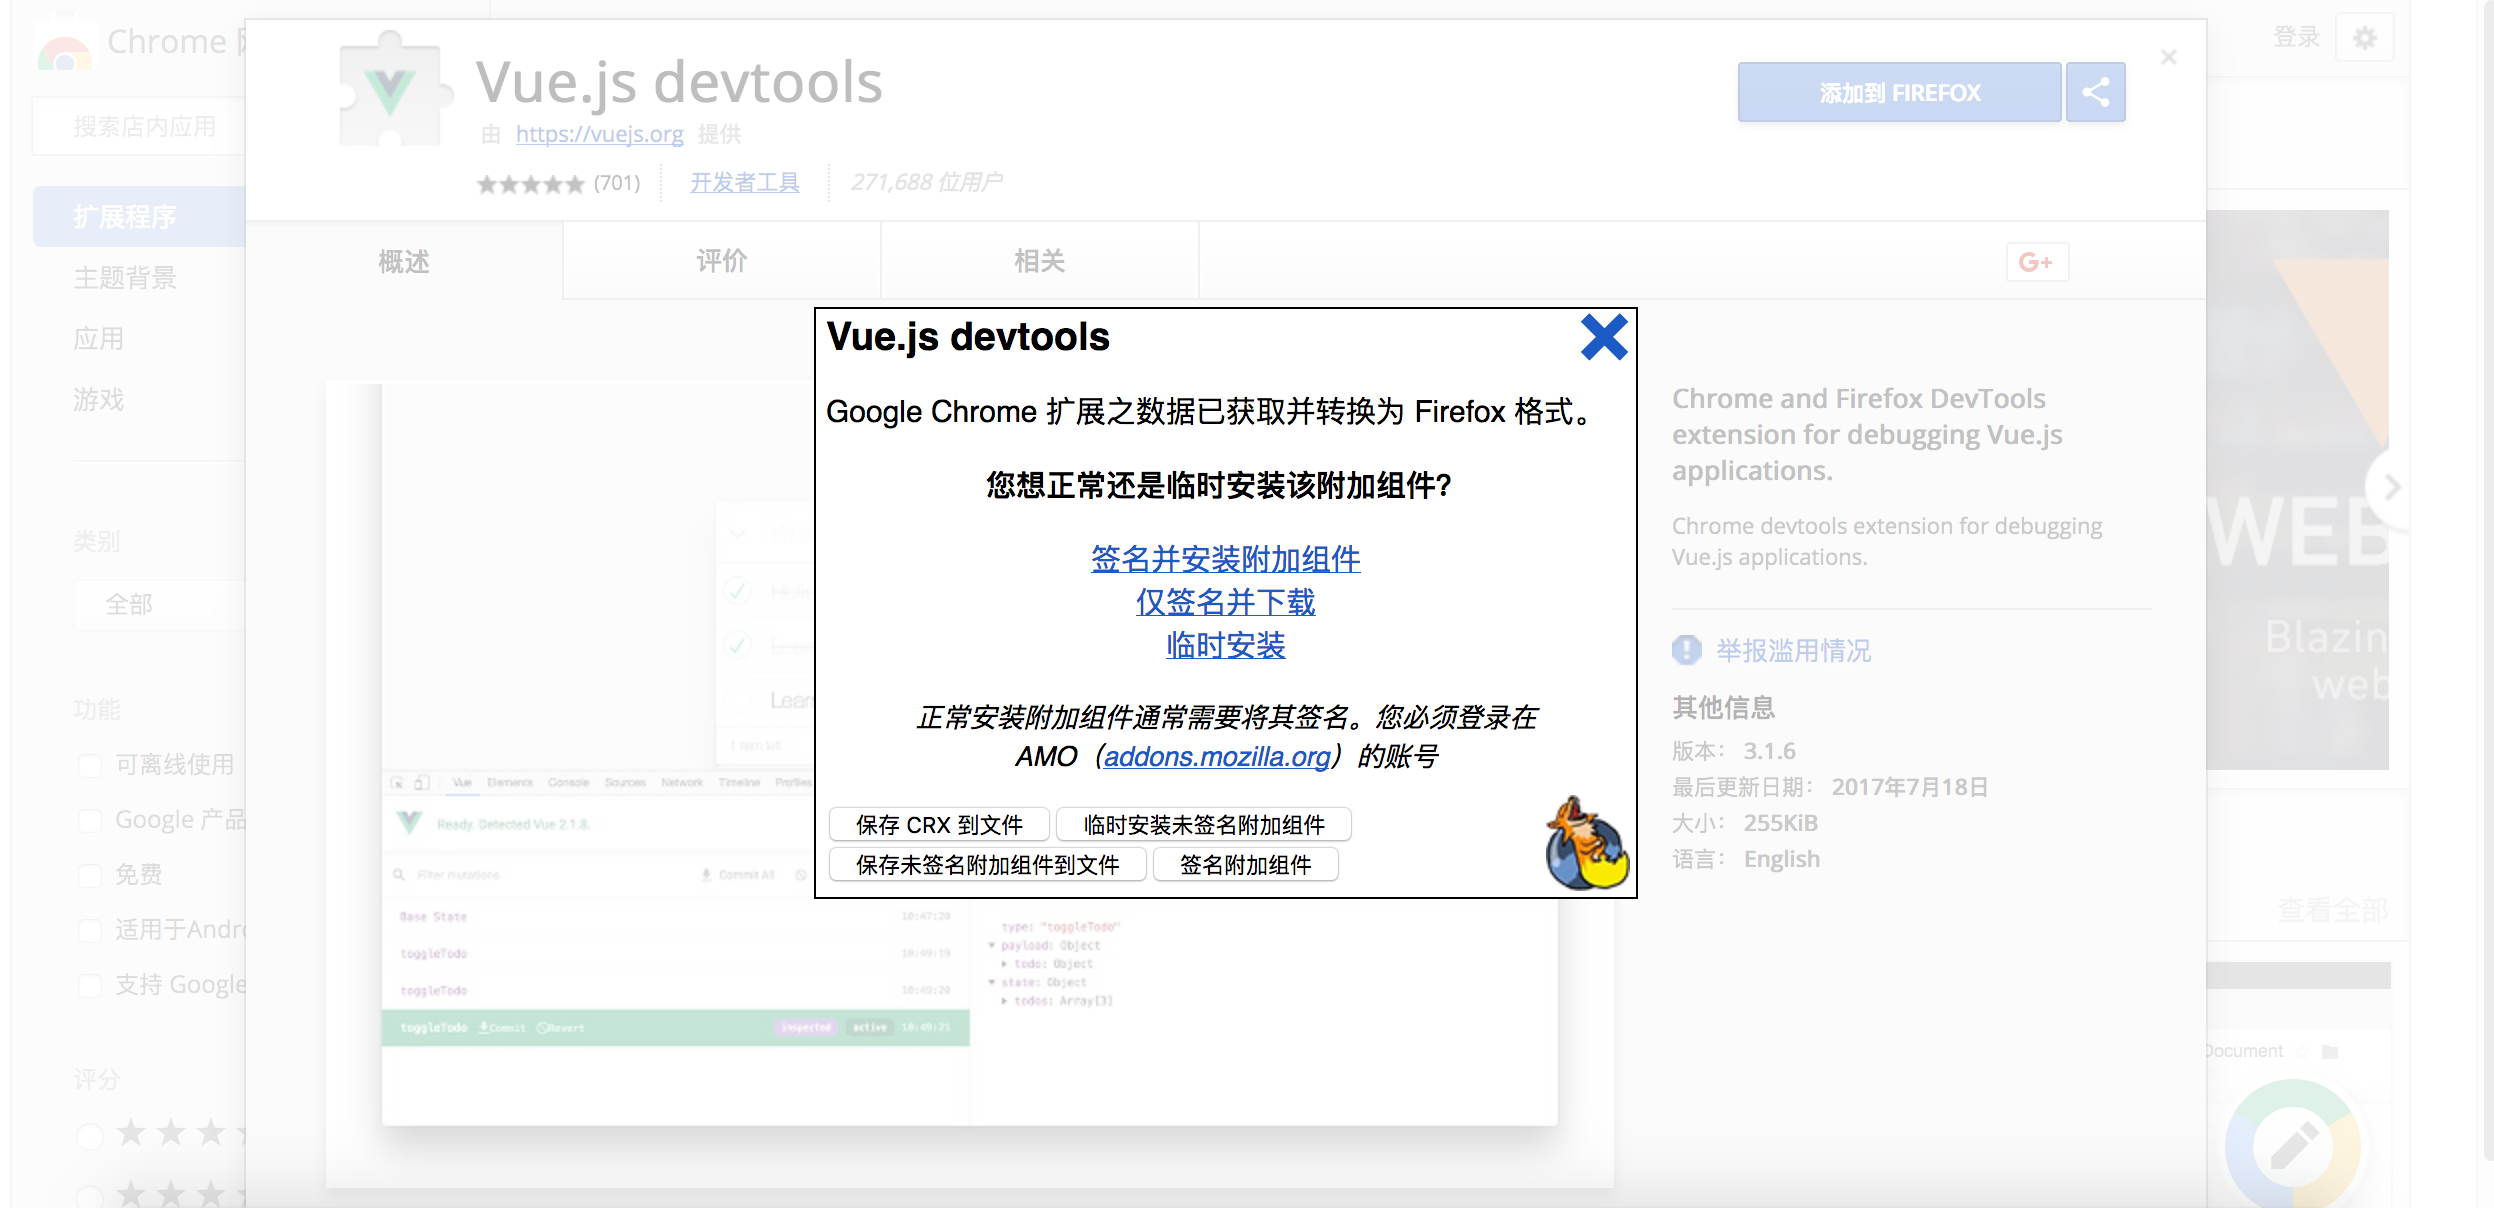Click 保存 CRX 到文件 button
This screenshot has width=2494, height=1208.
[x=939, y=825]
